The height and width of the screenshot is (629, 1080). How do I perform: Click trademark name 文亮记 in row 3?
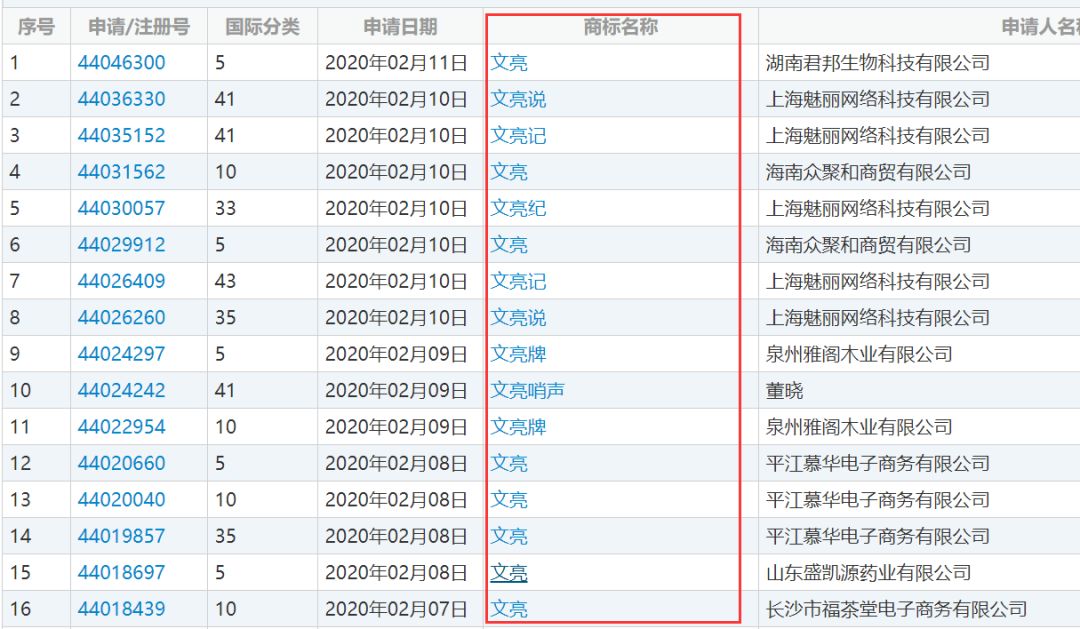(517, 135)
